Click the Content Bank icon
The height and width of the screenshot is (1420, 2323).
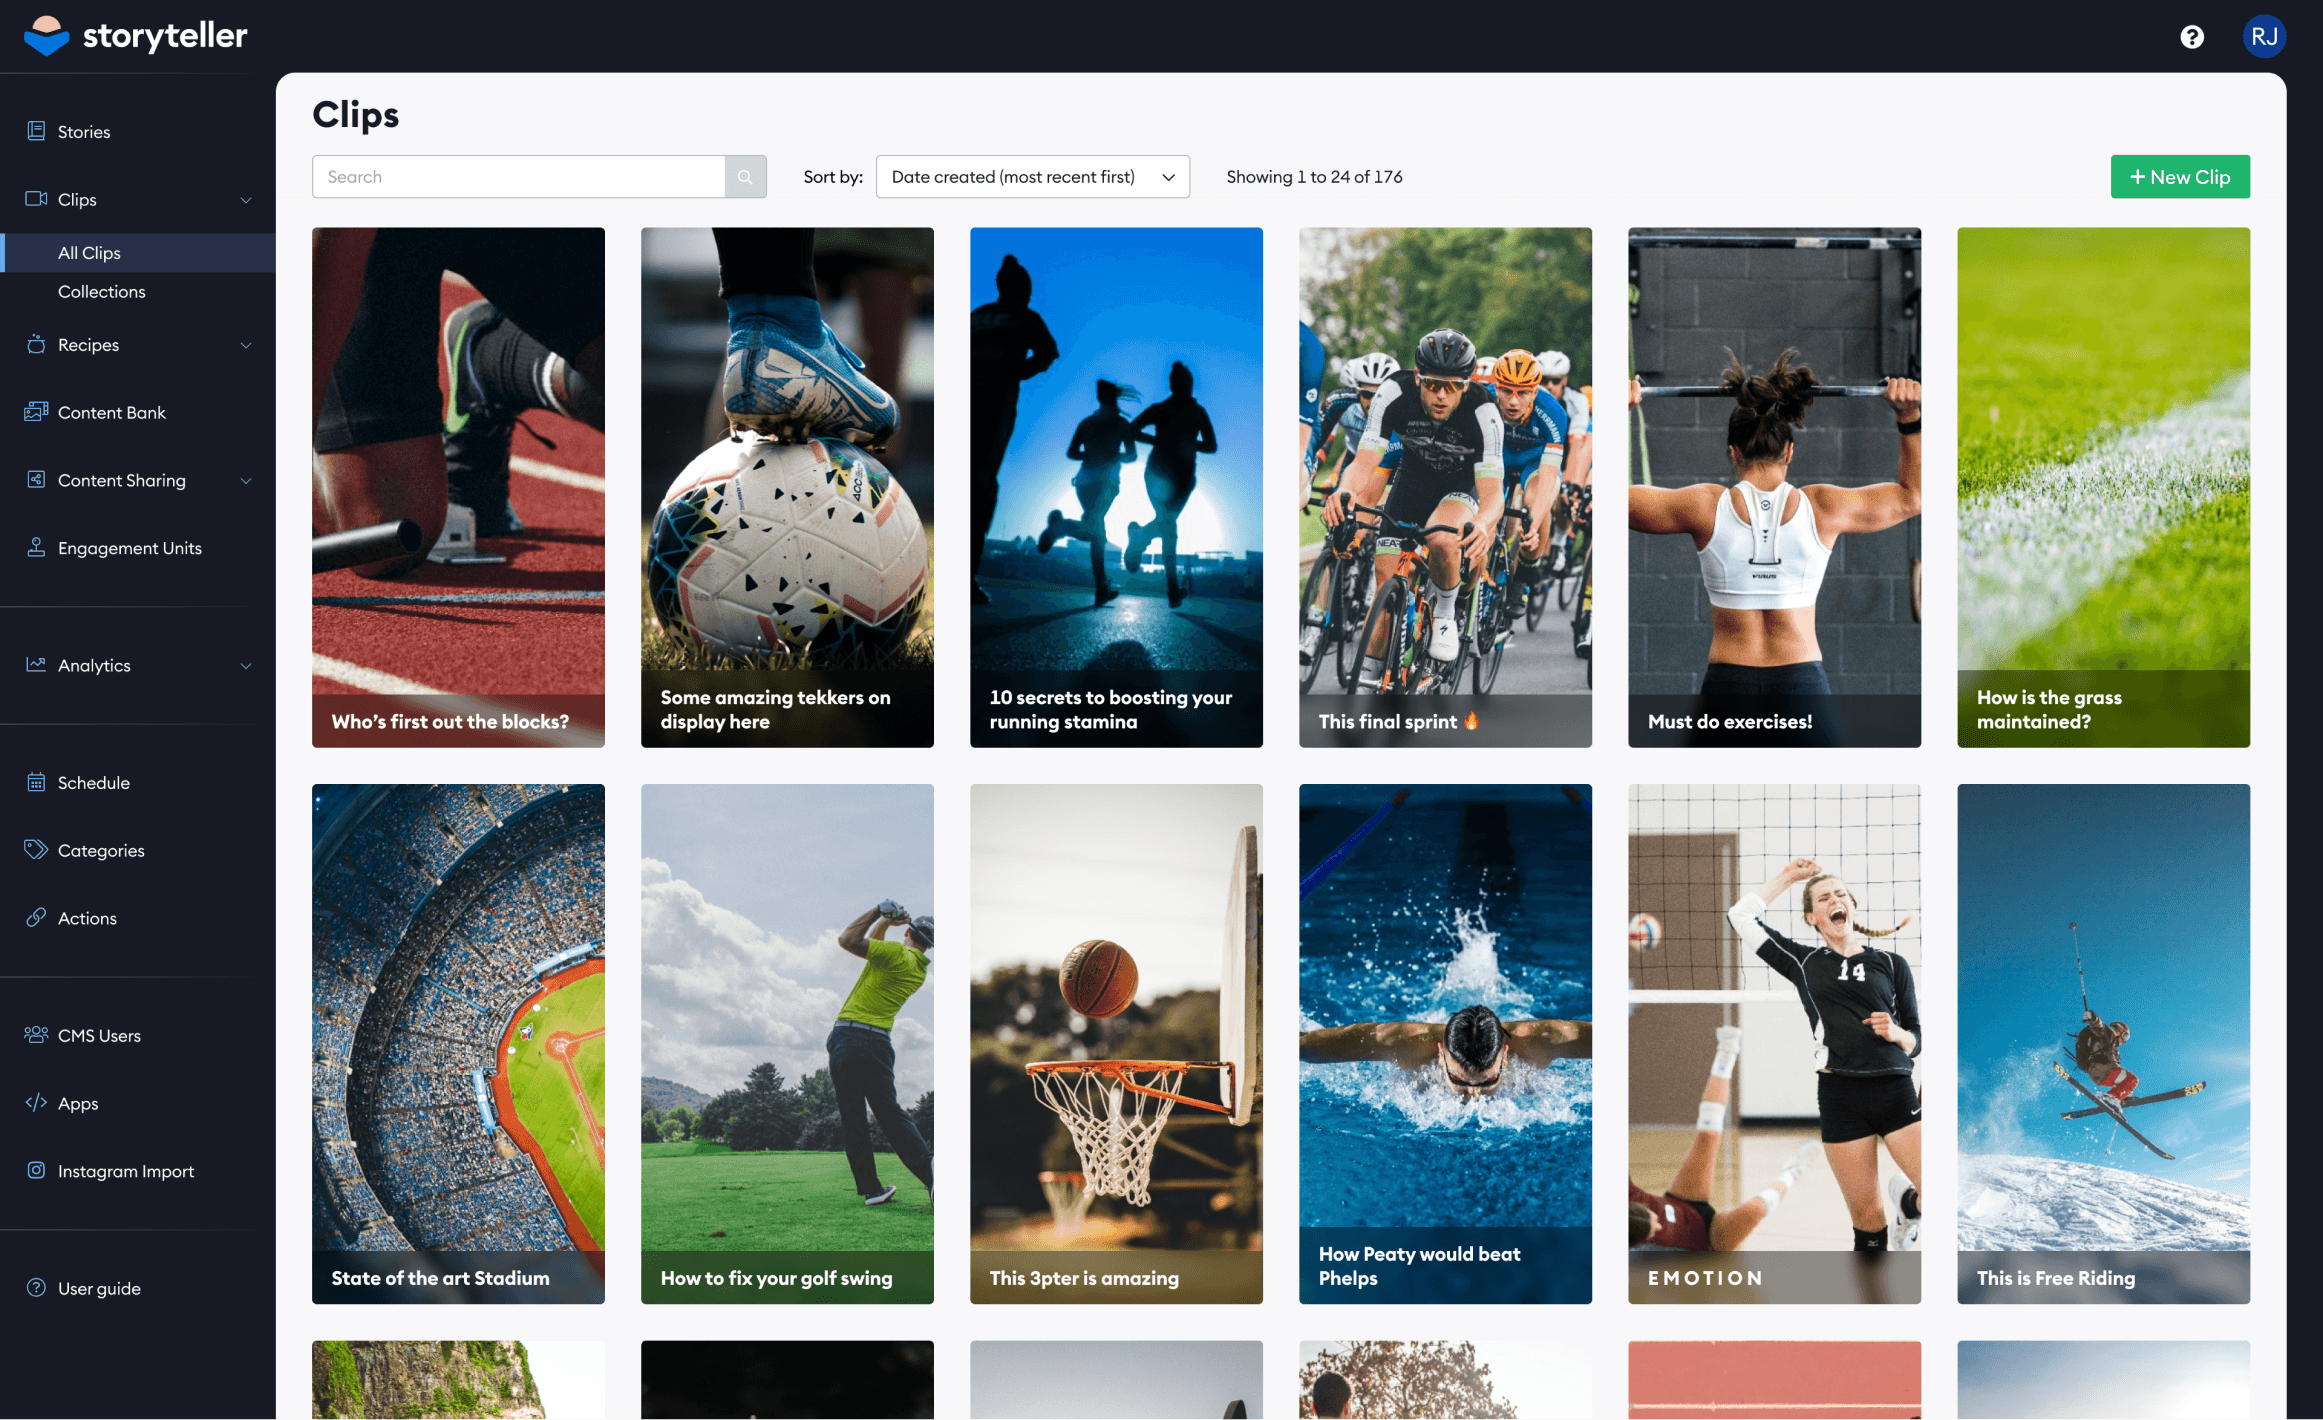36,412
